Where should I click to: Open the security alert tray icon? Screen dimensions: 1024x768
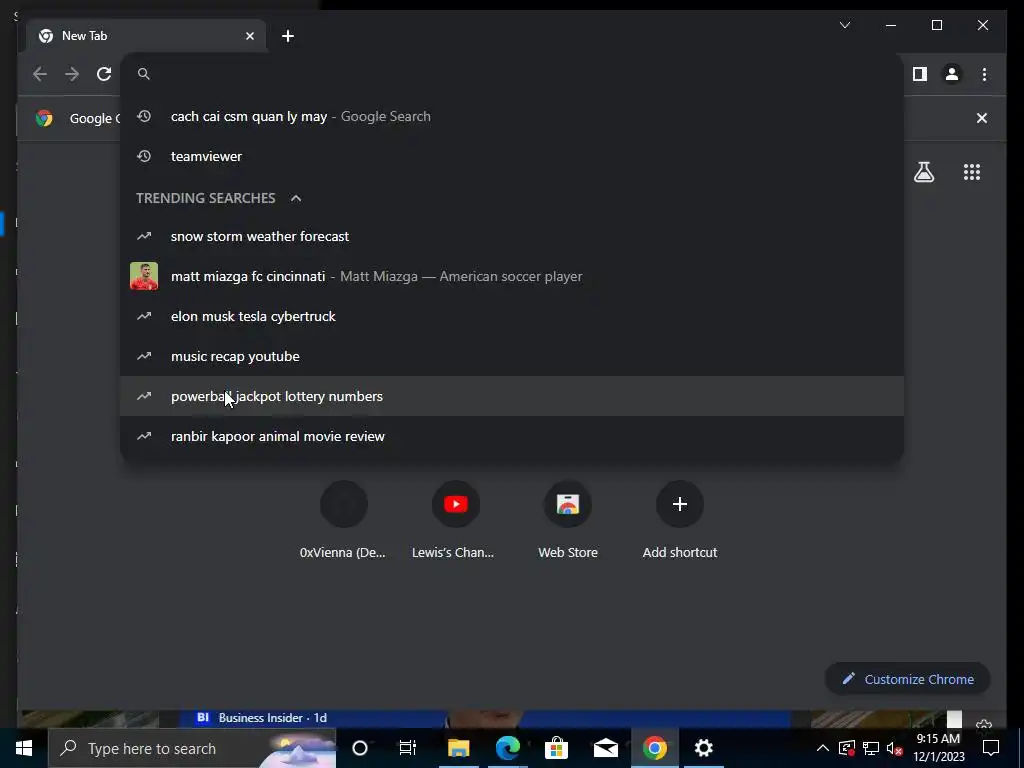point(847,748)
